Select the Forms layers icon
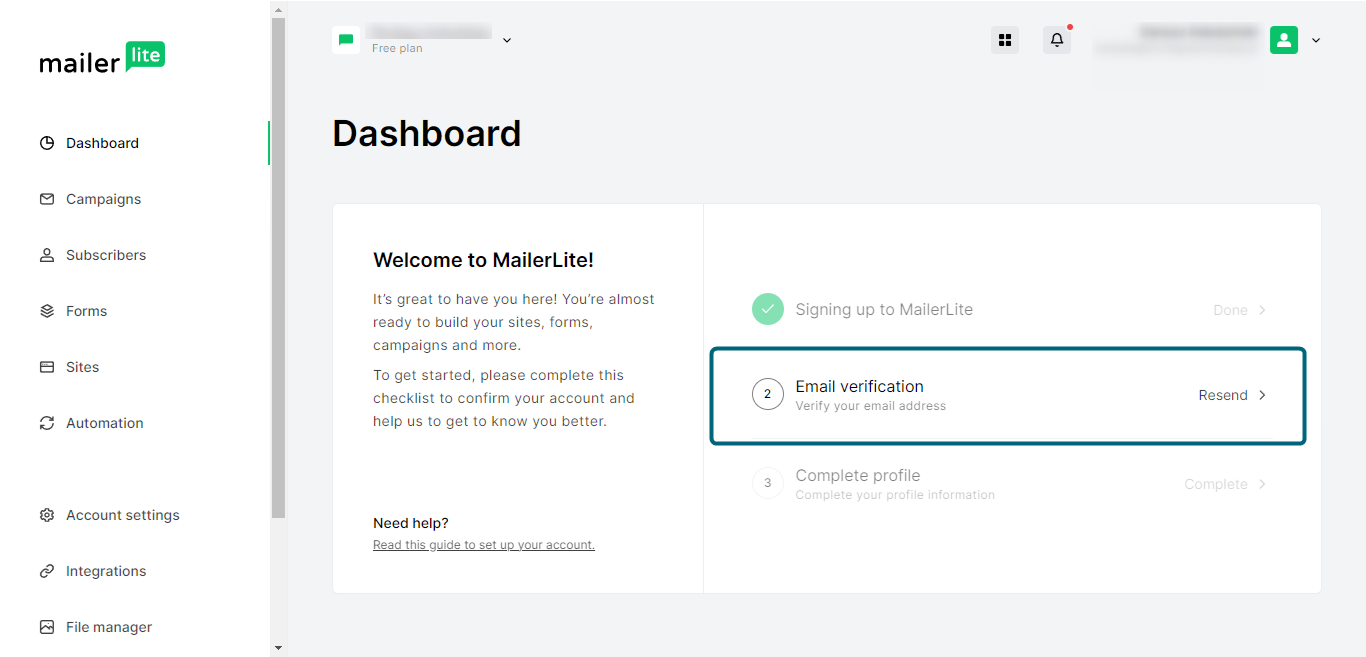Viewport: 1366px width, 657px height. tap(47, 311)
